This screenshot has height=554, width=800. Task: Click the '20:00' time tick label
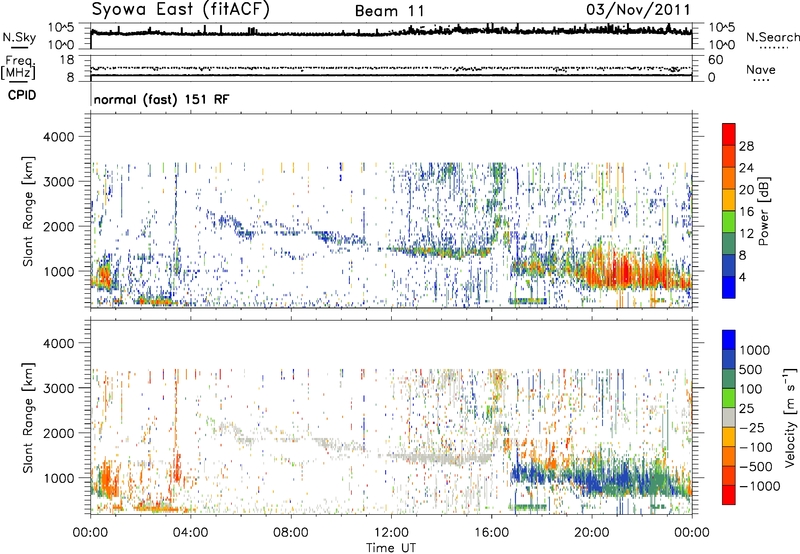[x=592, y=532]
